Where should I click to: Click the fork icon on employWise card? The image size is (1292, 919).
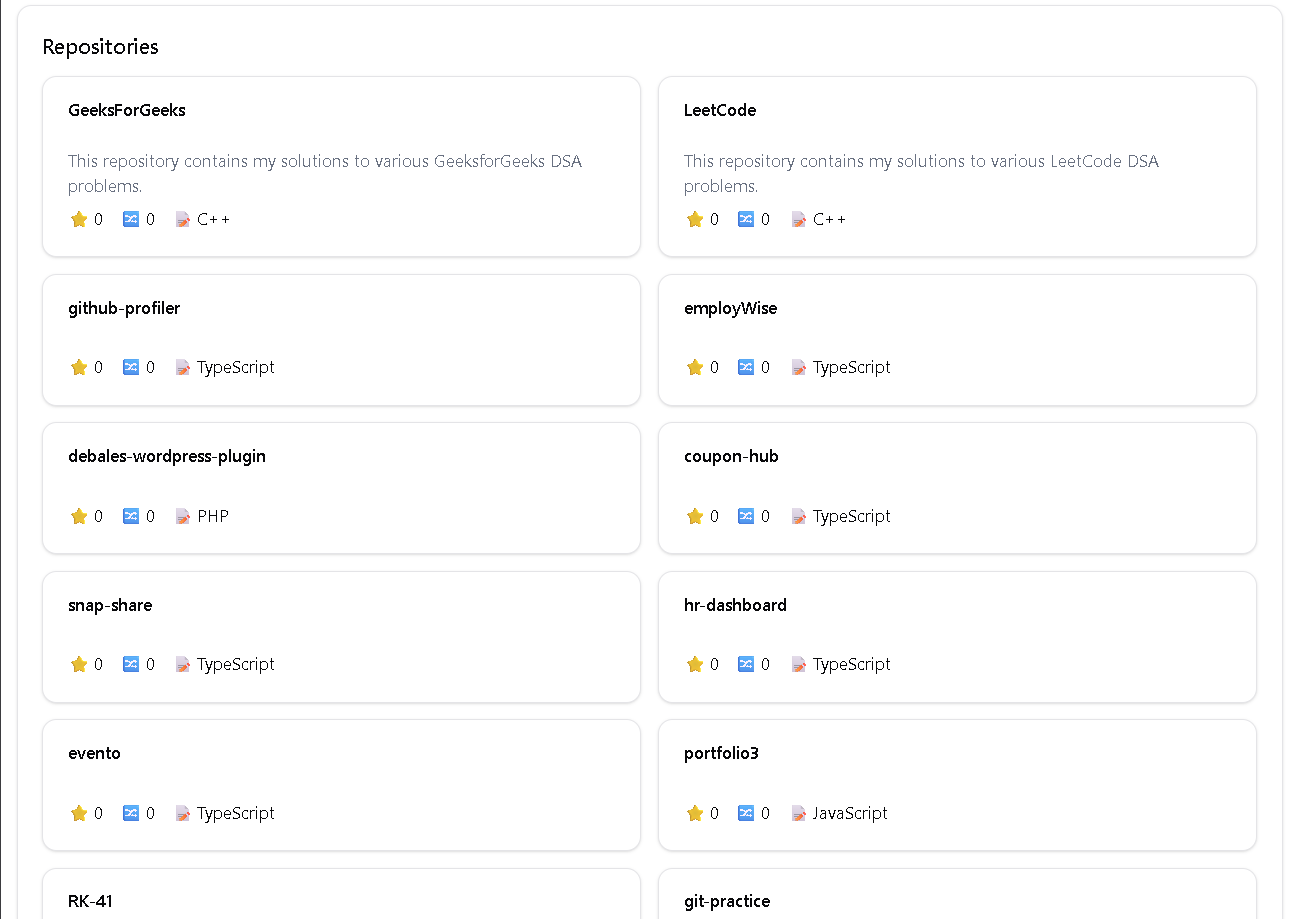pyautogui.click(x=746, y=367)
